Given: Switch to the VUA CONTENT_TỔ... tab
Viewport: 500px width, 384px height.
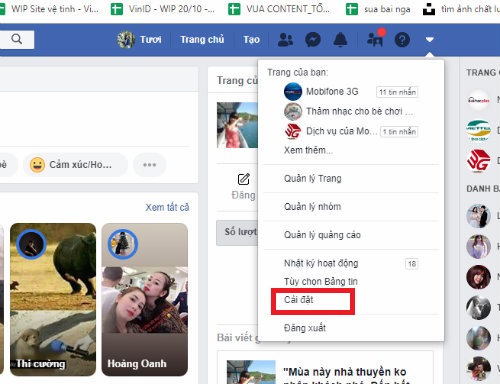Looking at the screenshot, I should click(x=279, y=9).
